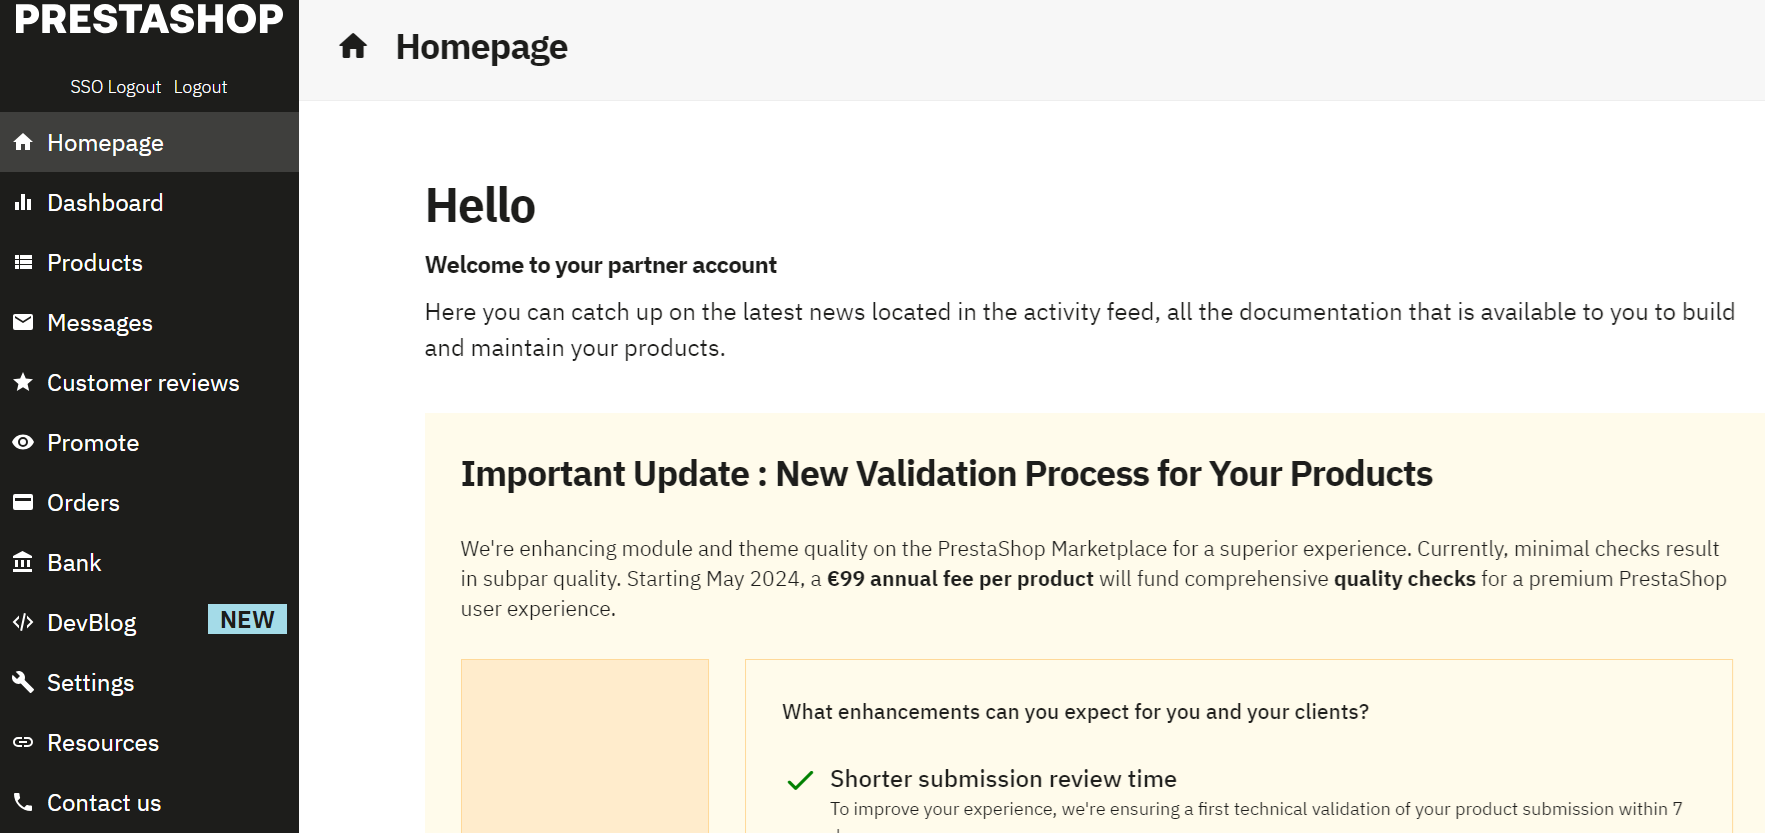Open the Dashboard bar chart icon
Screen dimensions: 1765x833
[23, 202]
